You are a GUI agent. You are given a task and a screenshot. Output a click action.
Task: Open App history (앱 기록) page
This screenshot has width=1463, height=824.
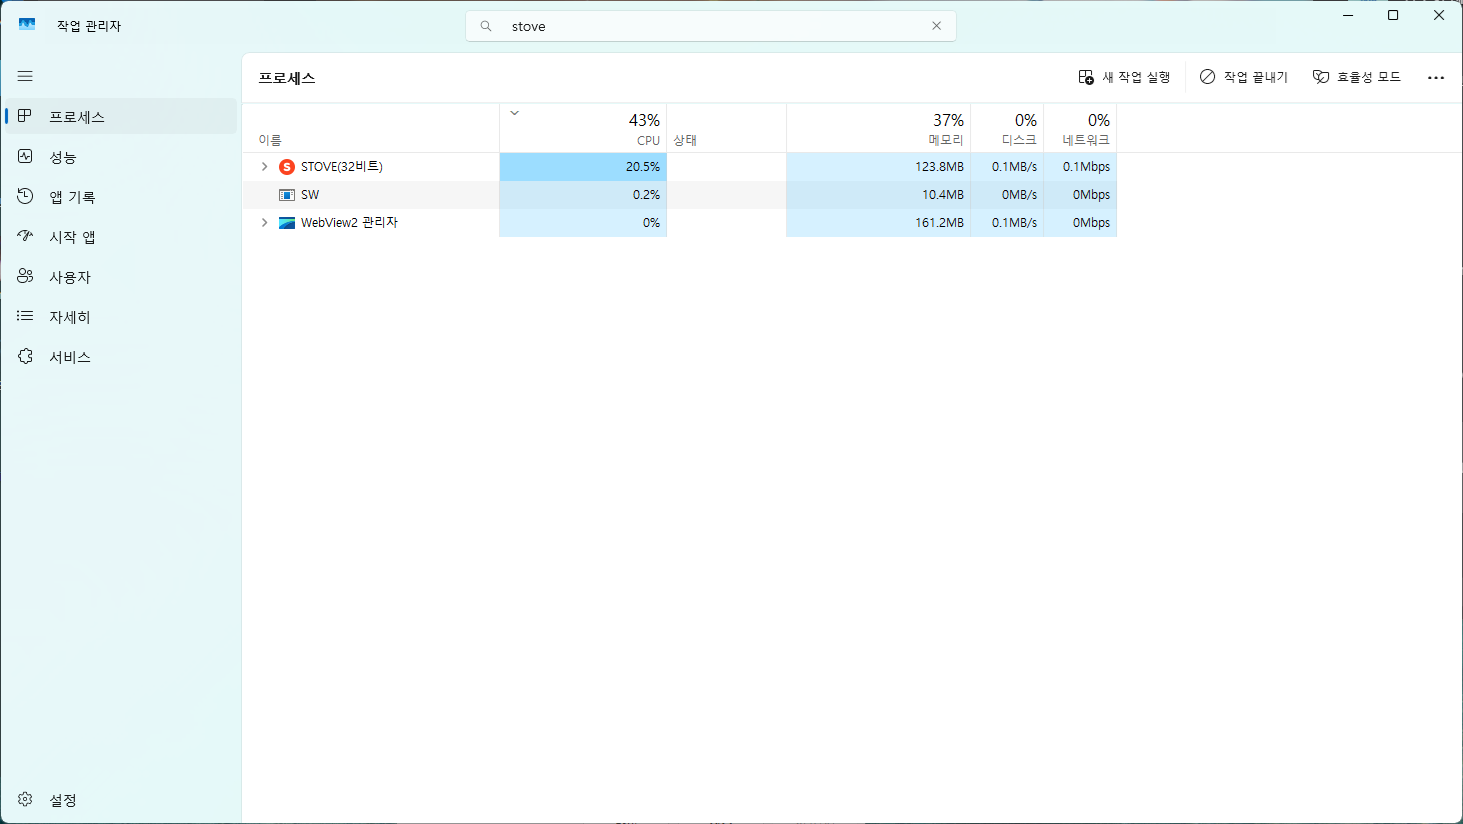[72, 197]
